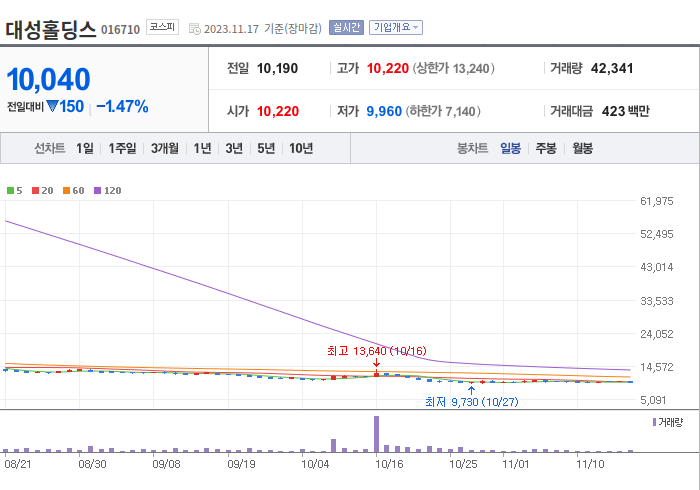The image size is (700, 490).
Task: Click the tallest volume bar at 10/16
Action: point(376,434)
